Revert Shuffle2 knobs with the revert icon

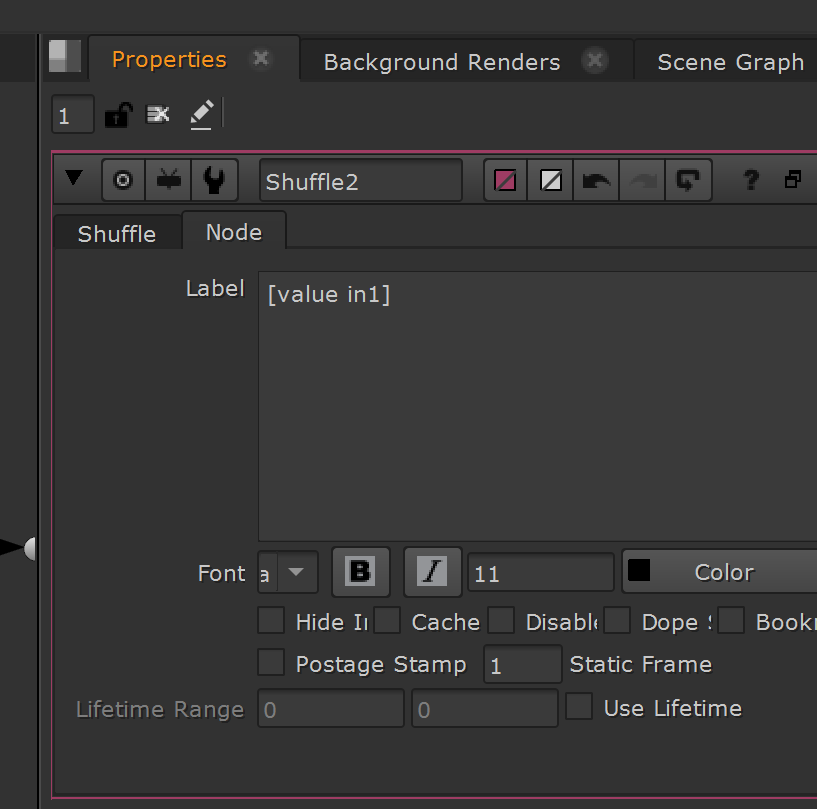click(688, 181)
